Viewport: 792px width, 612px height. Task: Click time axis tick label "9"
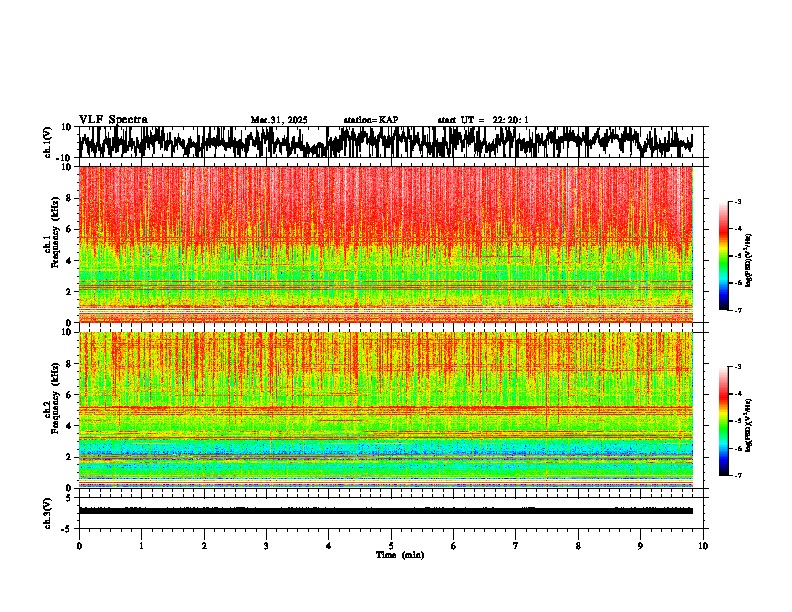click(x=640, y=546)
